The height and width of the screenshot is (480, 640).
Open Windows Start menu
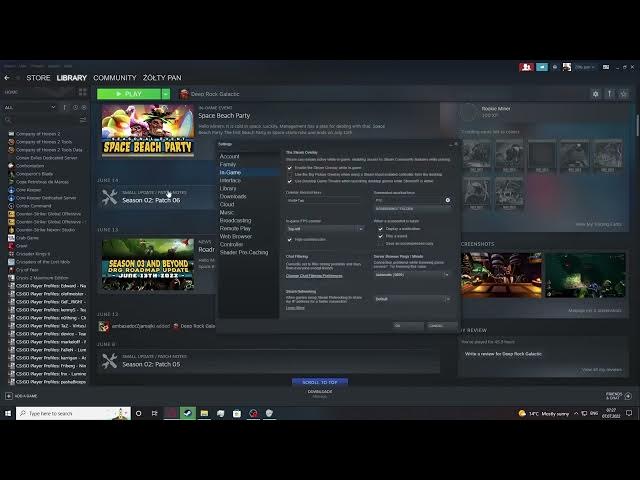[x=8, y=413]
